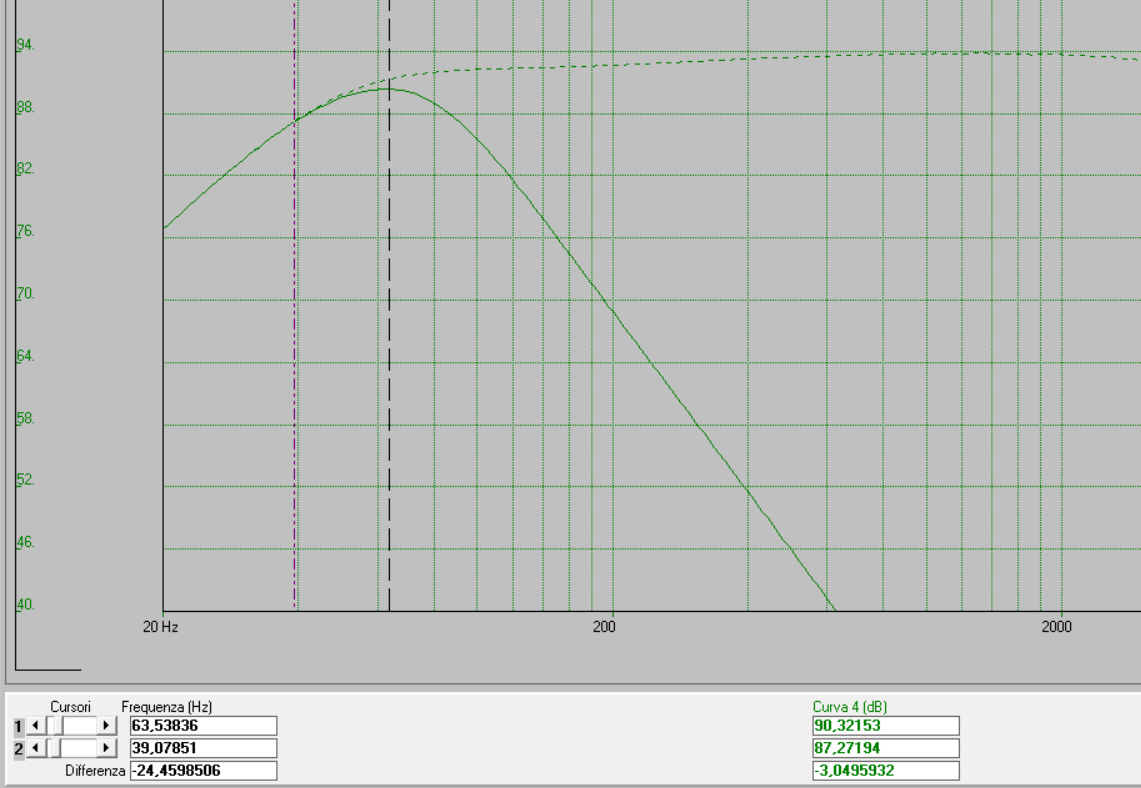
Task: Click cursor 1 frequency field 63,53836
Action: 204,725
